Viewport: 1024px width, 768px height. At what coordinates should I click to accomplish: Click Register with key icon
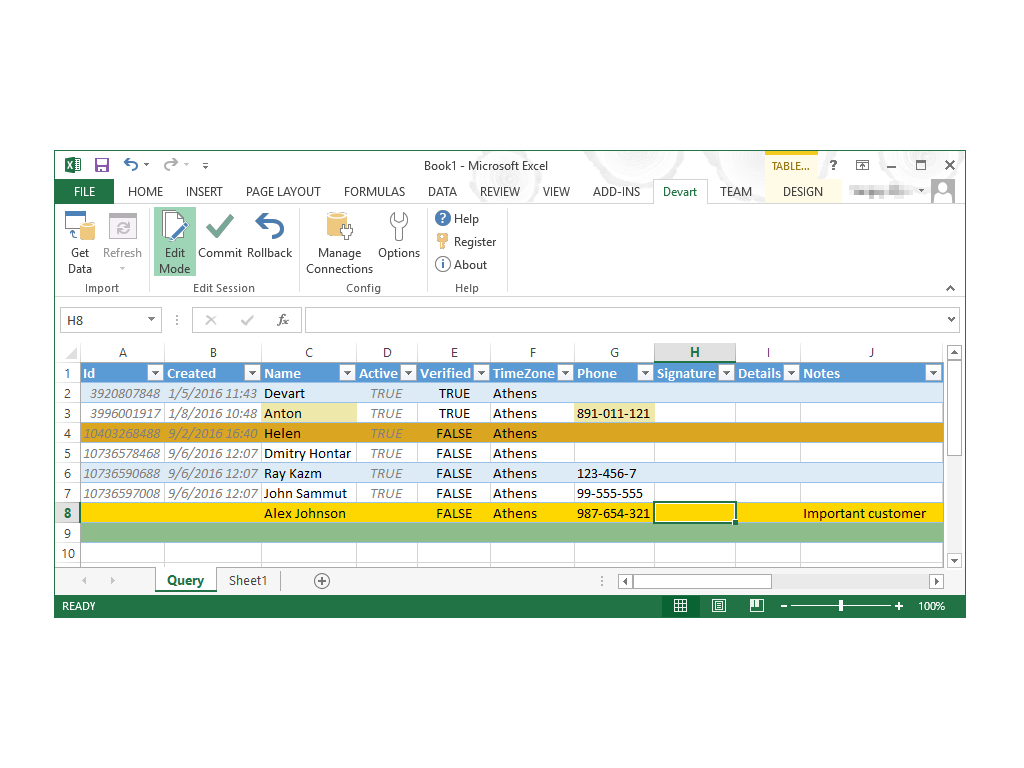[x=466, y=242]
